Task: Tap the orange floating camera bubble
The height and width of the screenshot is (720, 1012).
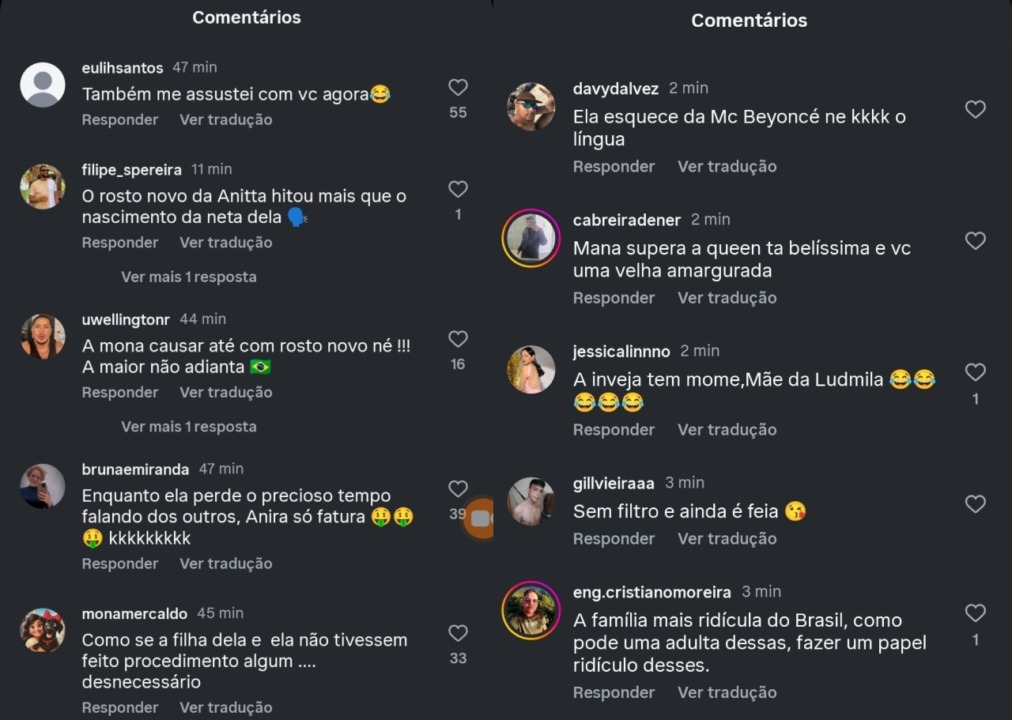Action: 480,518
